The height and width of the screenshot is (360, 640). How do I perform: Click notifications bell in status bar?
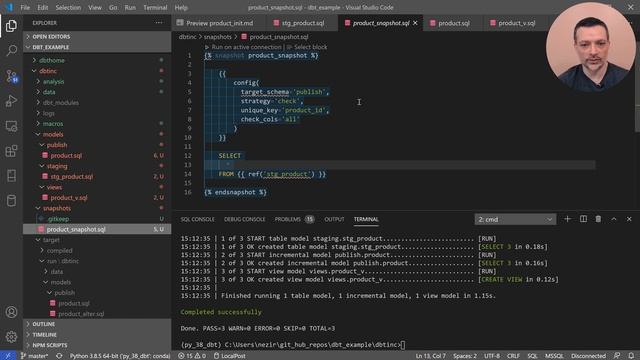[x=631, y=356]
